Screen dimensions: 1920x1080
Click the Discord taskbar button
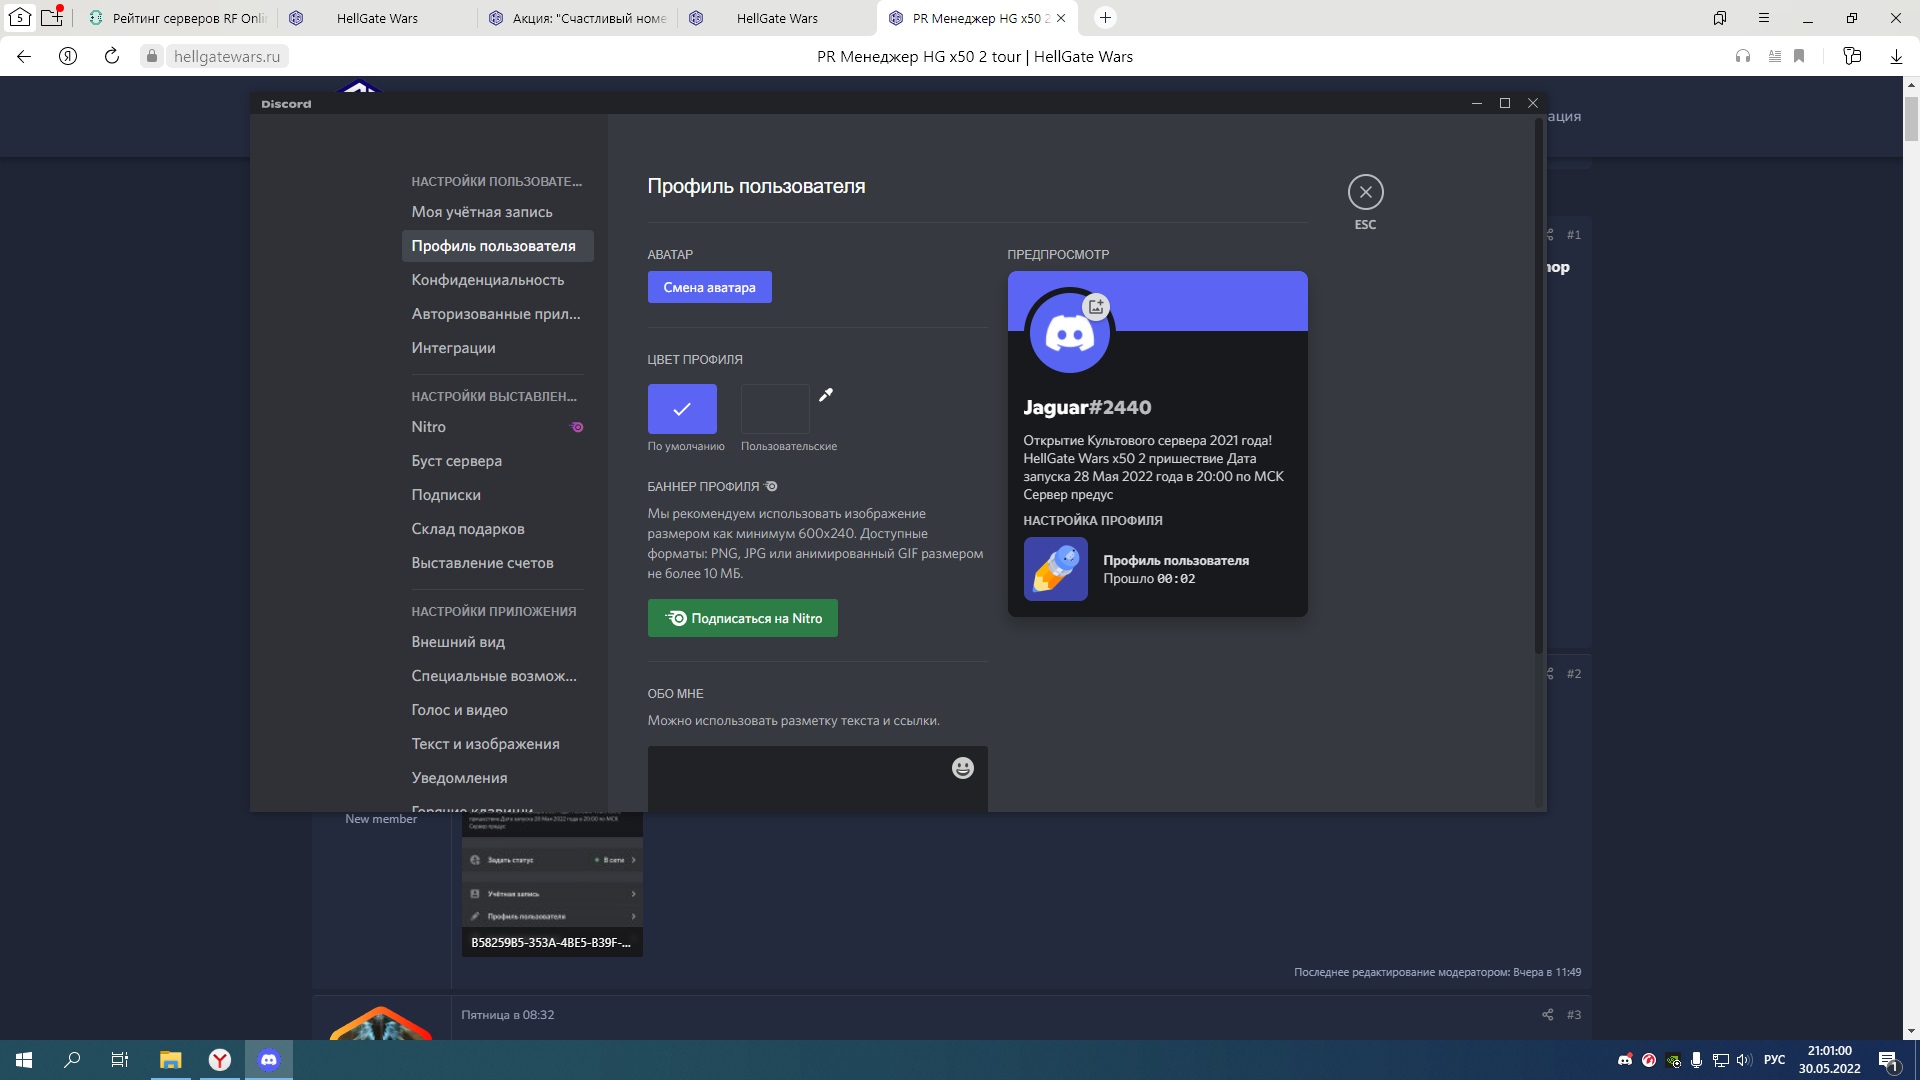pyautogui.click(x=269, y=1060)
